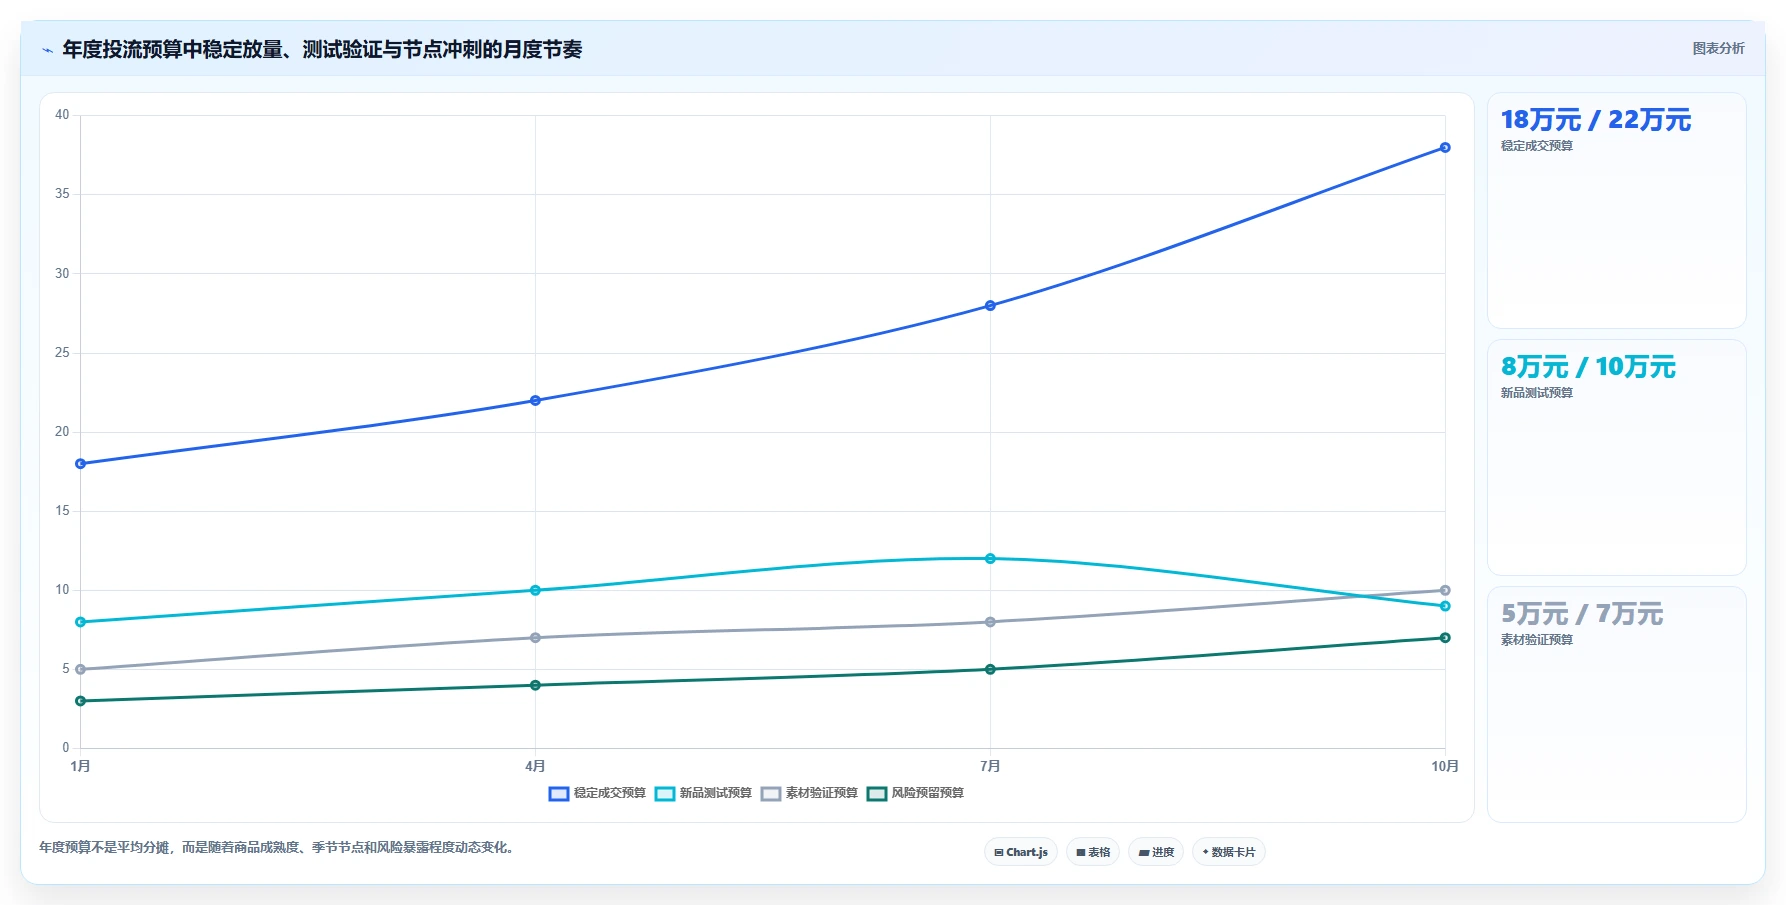Click the 10月 x-axis label
The width and height of the screenshot is (1786, 905).
tap(1445, 766)
